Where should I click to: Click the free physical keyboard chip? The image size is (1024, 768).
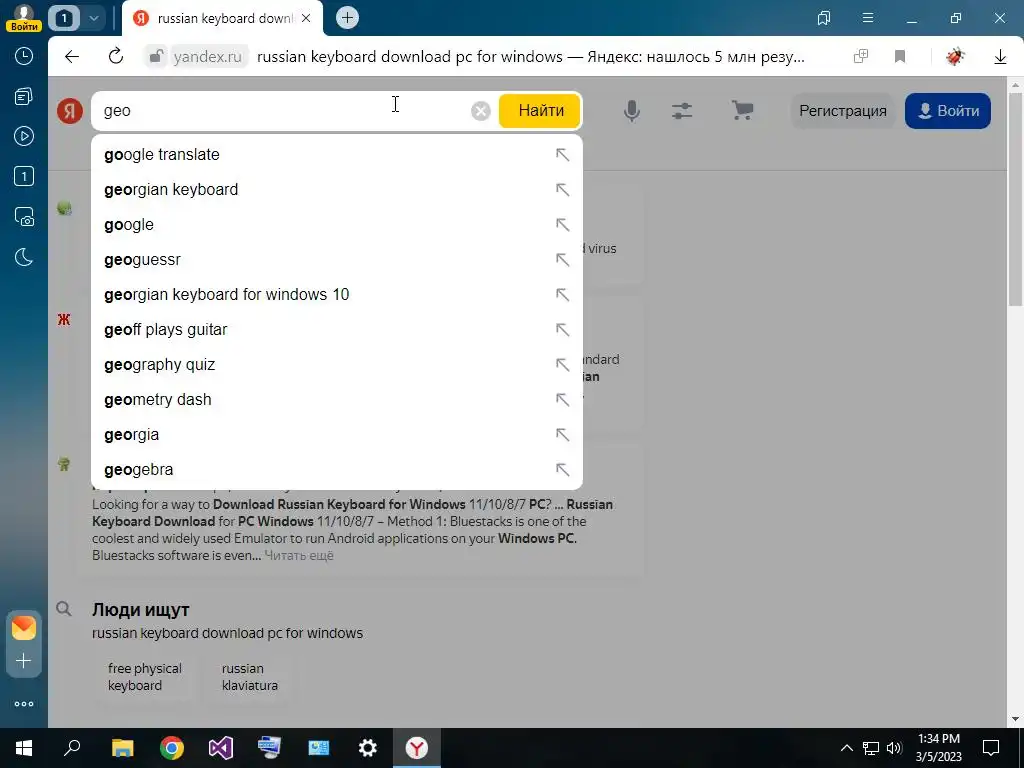144,677
